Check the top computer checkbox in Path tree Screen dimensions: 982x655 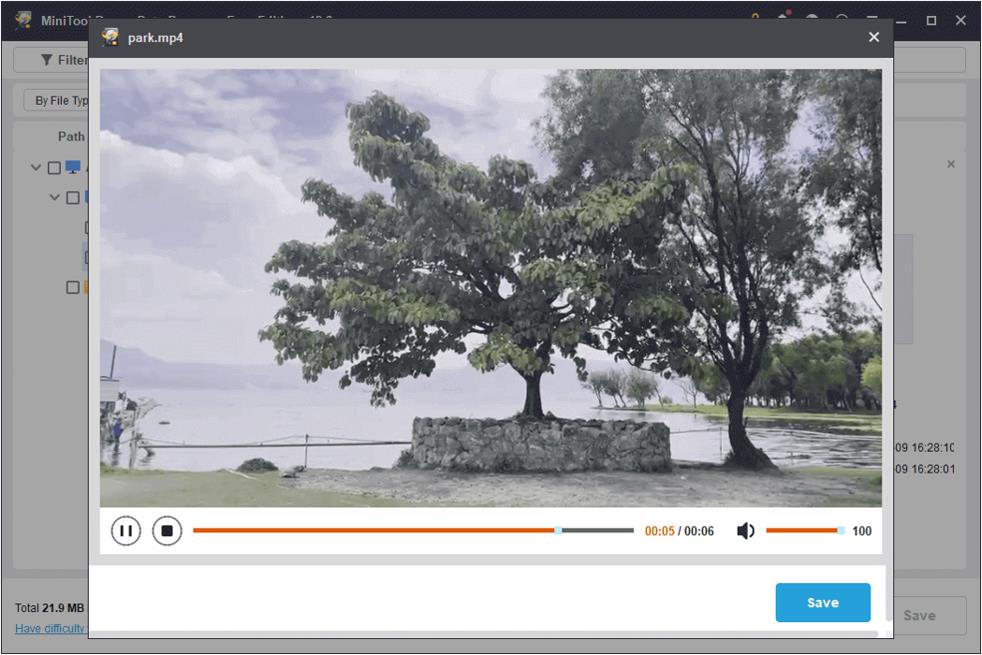53,167
